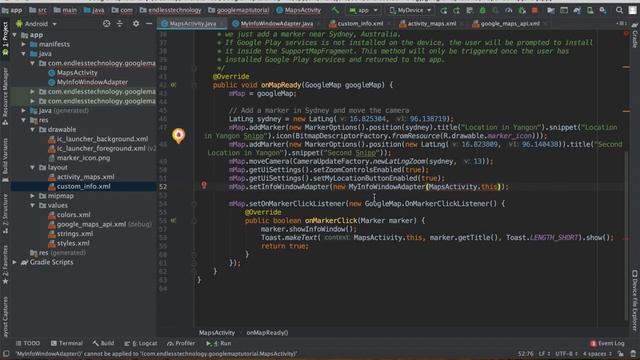The height and width of the screenshot is (360, 640).
Task: Open the Terminal tool window
Action: 67,343
